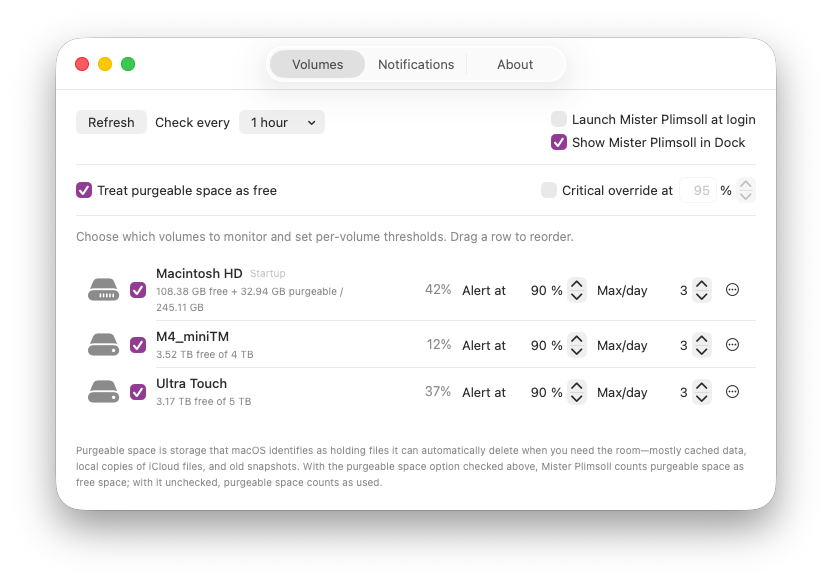Click the Critical override 95 percent field

pos(698,190)
